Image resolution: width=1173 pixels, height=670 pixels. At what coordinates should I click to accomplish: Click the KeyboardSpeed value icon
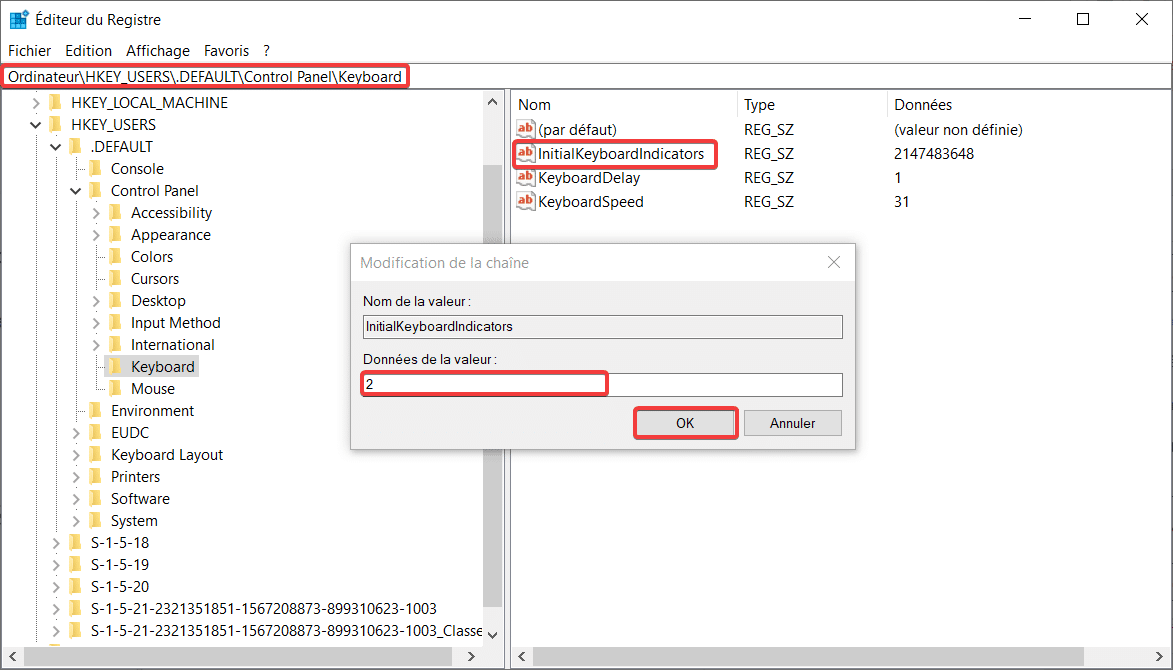tap(526, 202)
